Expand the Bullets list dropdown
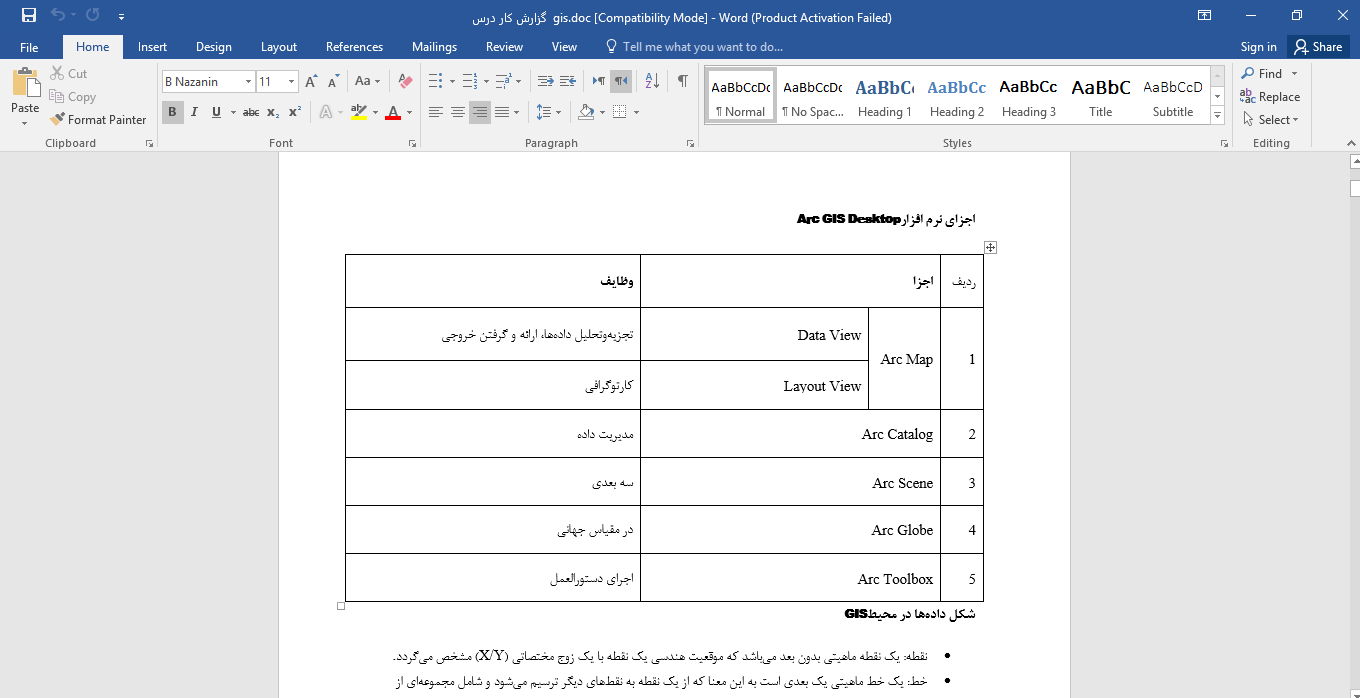Image resolution: width=1360 pixels, height=698 pixels. point(452,81)
